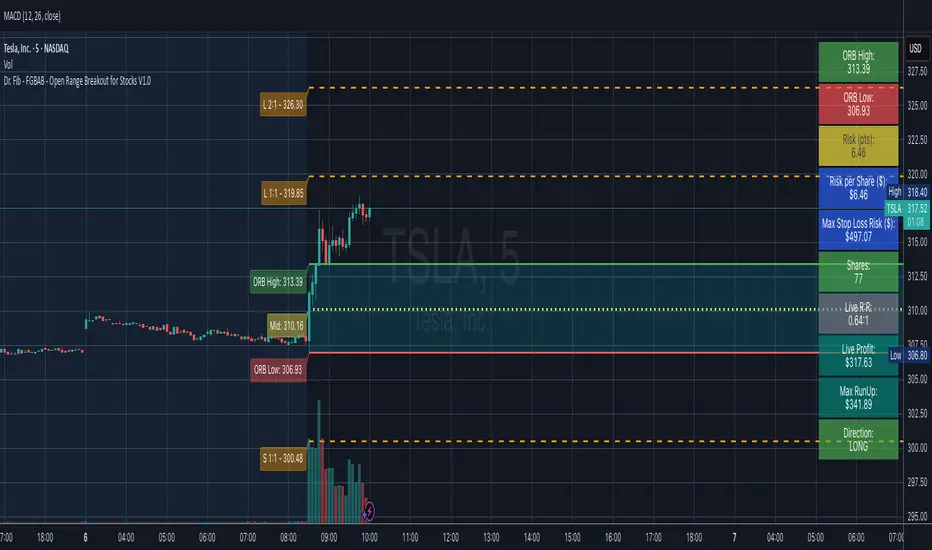Select the Dr. Fib Open Range Breakout indicator legend
The image size is (932, 550).
point(77,81)
